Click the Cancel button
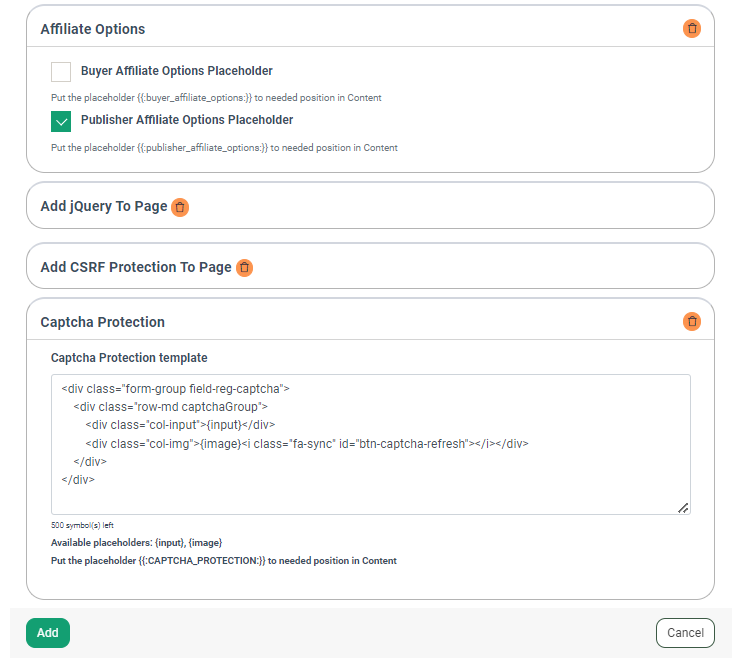The image size is (744, 668). [685, 633]
